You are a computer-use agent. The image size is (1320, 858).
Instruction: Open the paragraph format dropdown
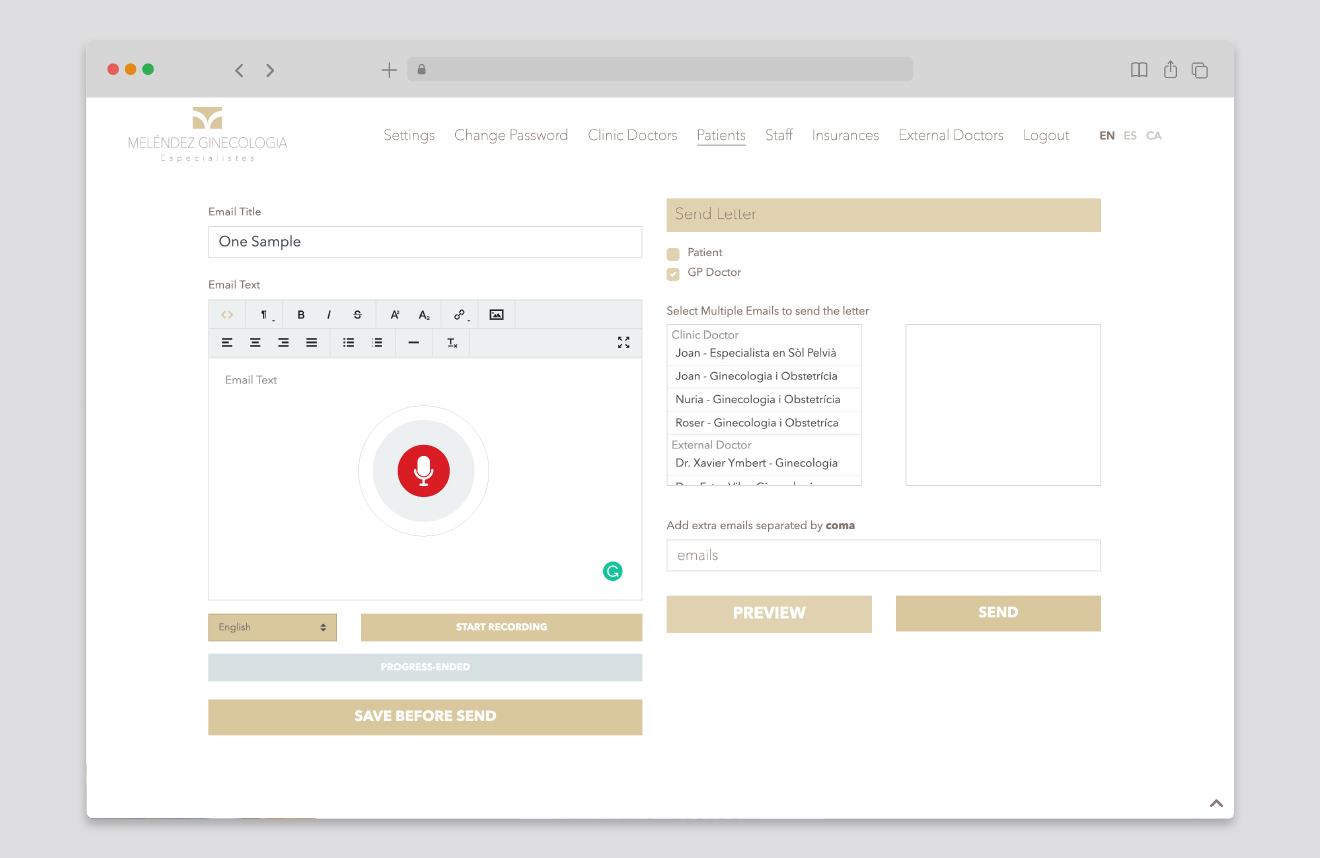(265, 315)
